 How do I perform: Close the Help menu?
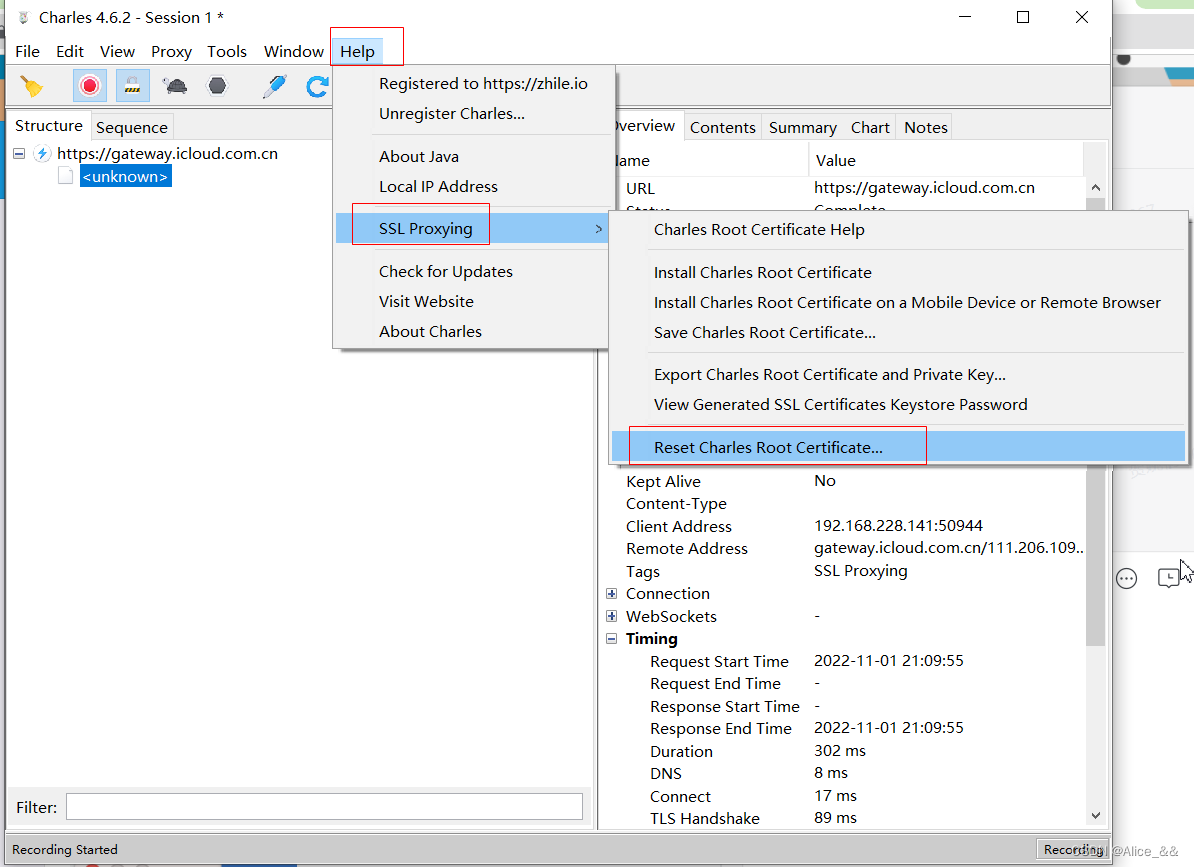(357, 52)
